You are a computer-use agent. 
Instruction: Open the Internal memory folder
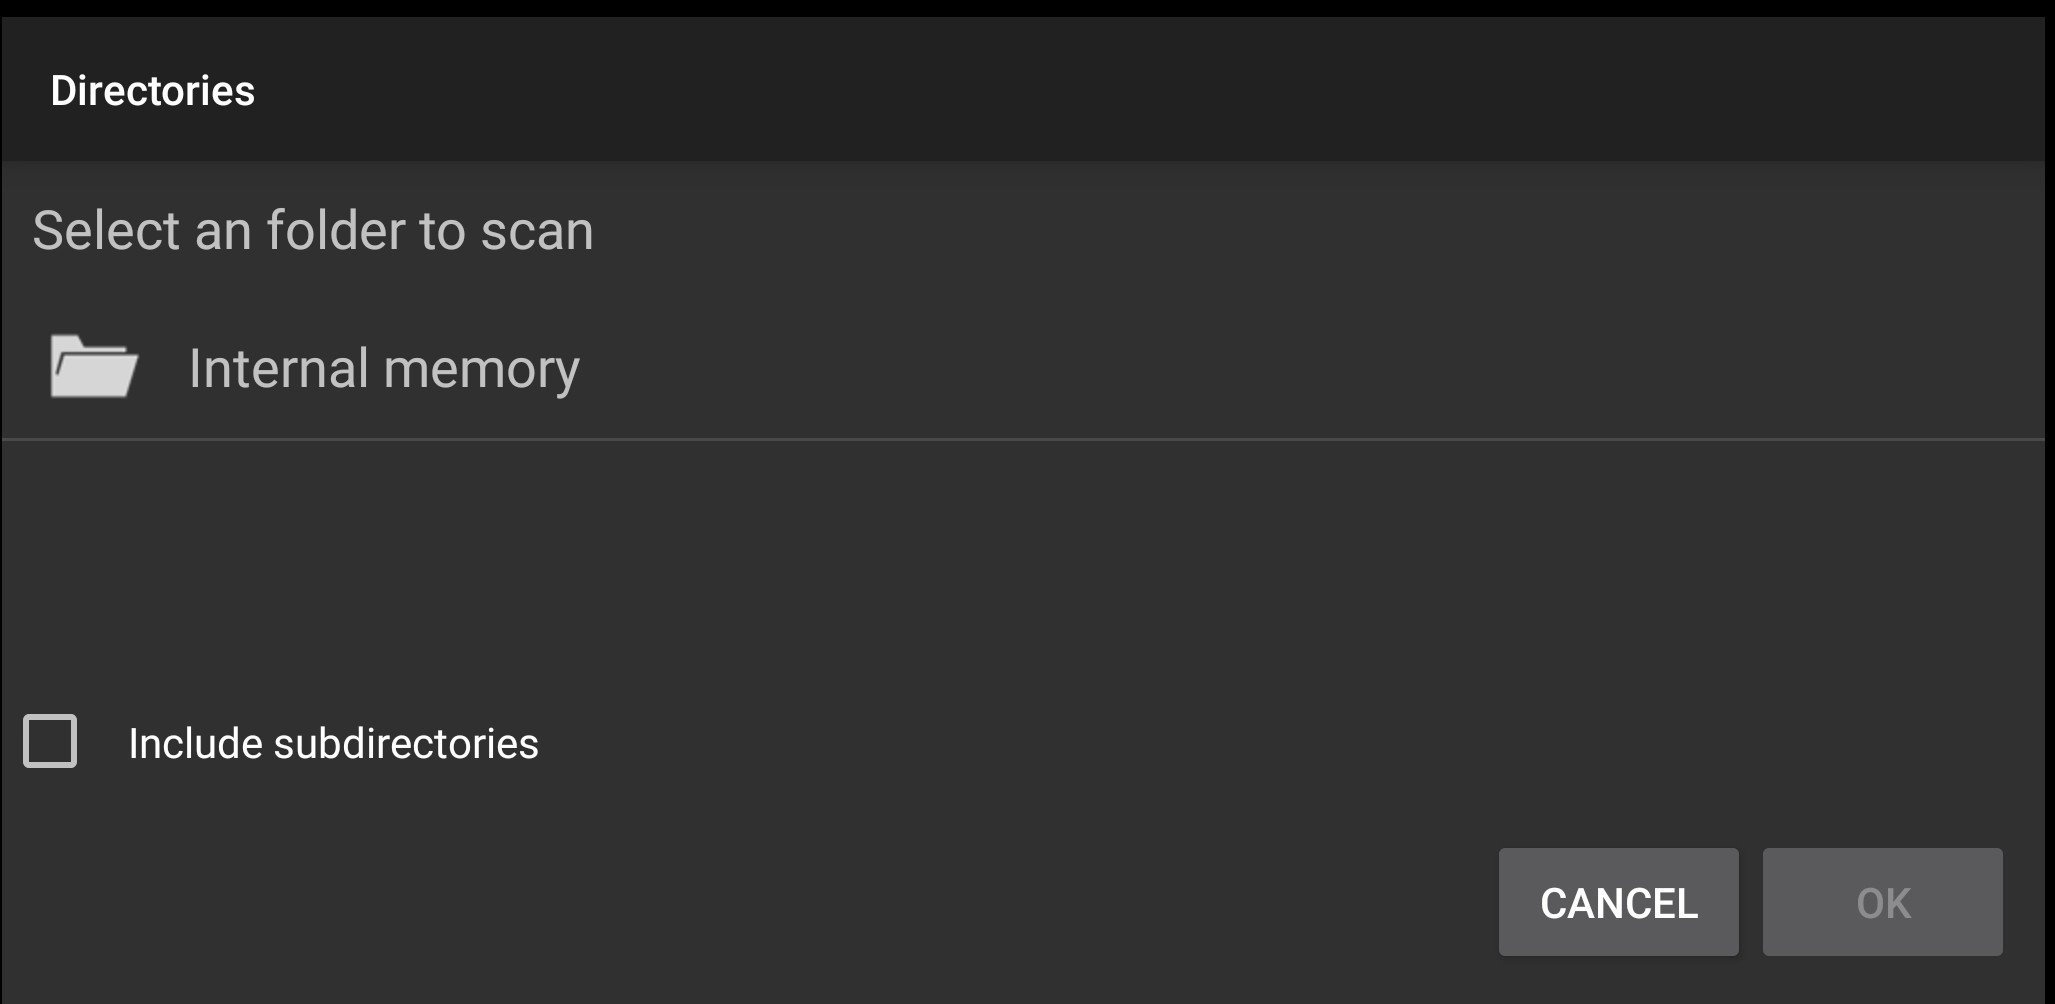click(1023, 368)
